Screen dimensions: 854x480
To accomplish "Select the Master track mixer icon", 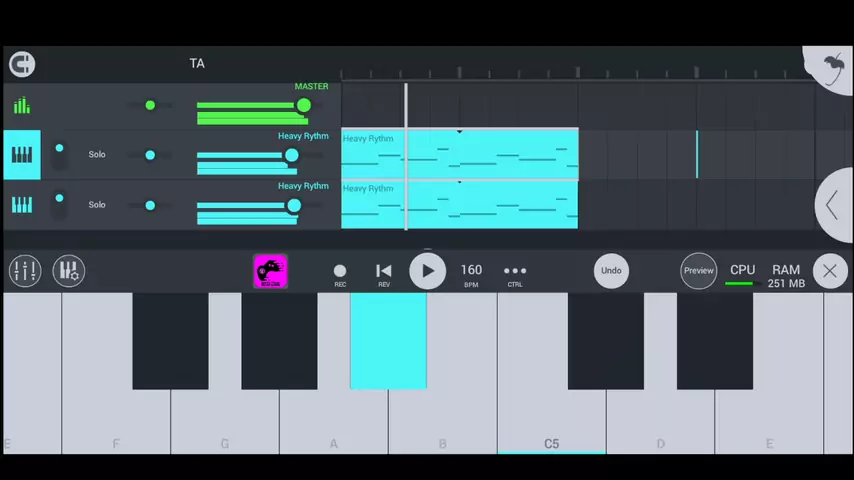I will pos(21,105).
